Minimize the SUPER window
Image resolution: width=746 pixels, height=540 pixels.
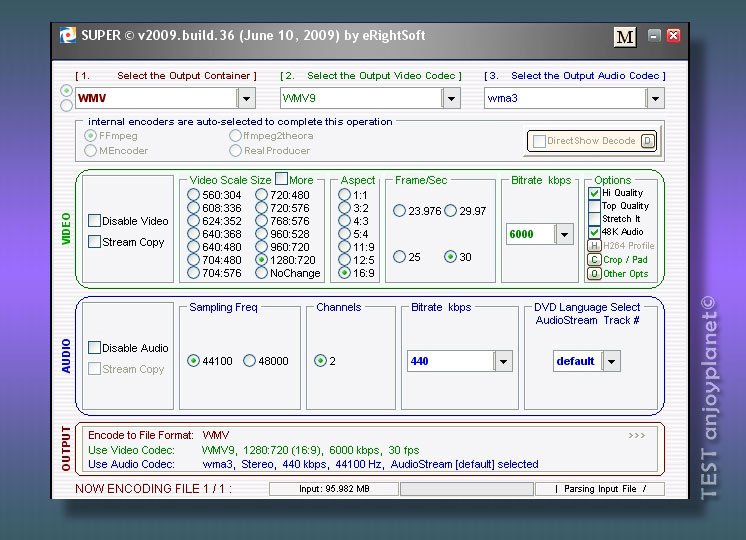(654, 36)
